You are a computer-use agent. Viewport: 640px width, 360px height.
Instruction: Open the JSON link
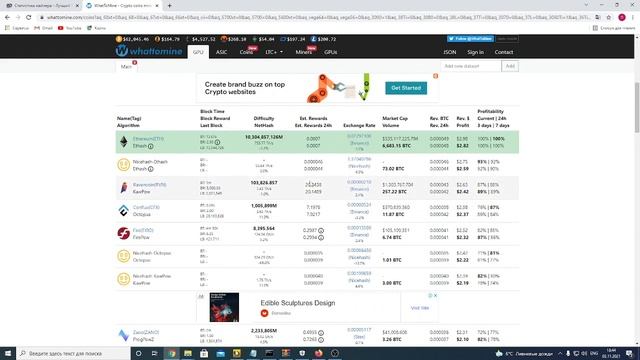tap(450, 52)
